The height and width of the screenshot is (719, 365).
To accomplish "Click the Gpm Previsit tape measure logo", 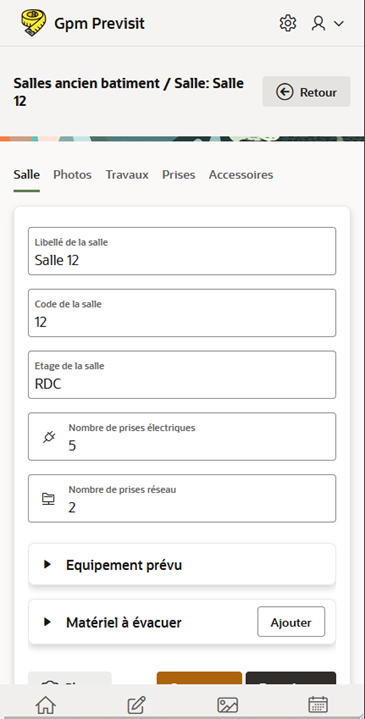I will 33,23.
